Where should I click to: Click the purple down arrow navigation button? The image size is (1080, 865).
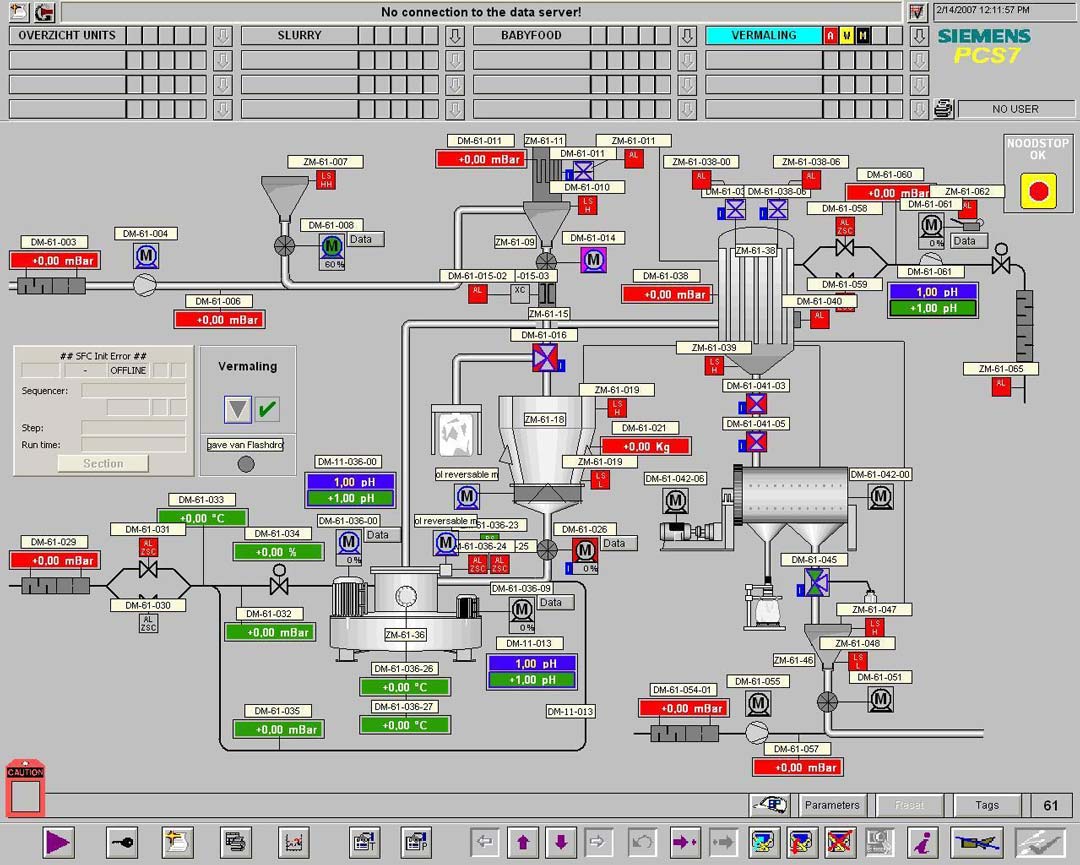coord(560,842)
